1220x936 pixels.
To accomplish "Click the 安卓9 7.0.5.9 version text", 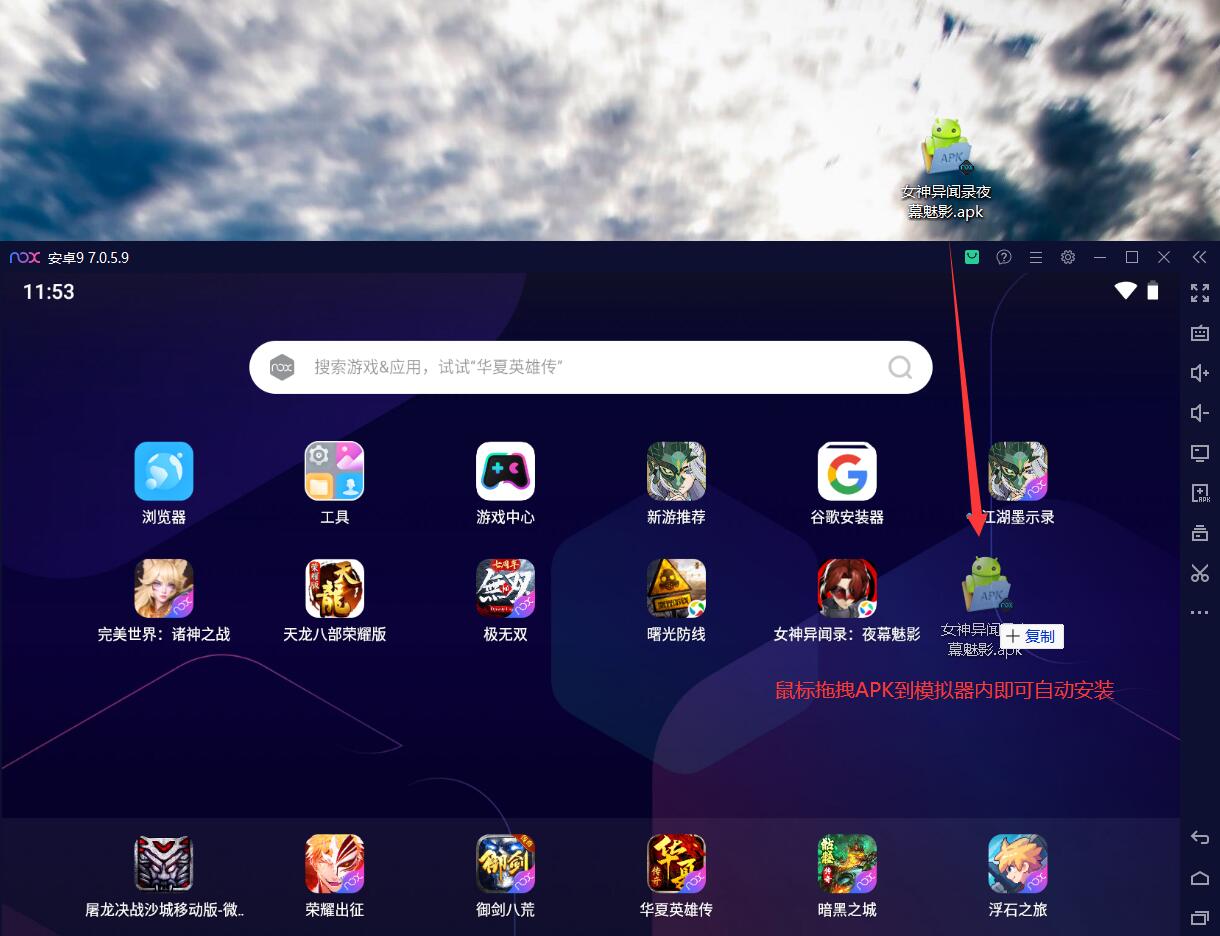I will [x=88, y=257].
